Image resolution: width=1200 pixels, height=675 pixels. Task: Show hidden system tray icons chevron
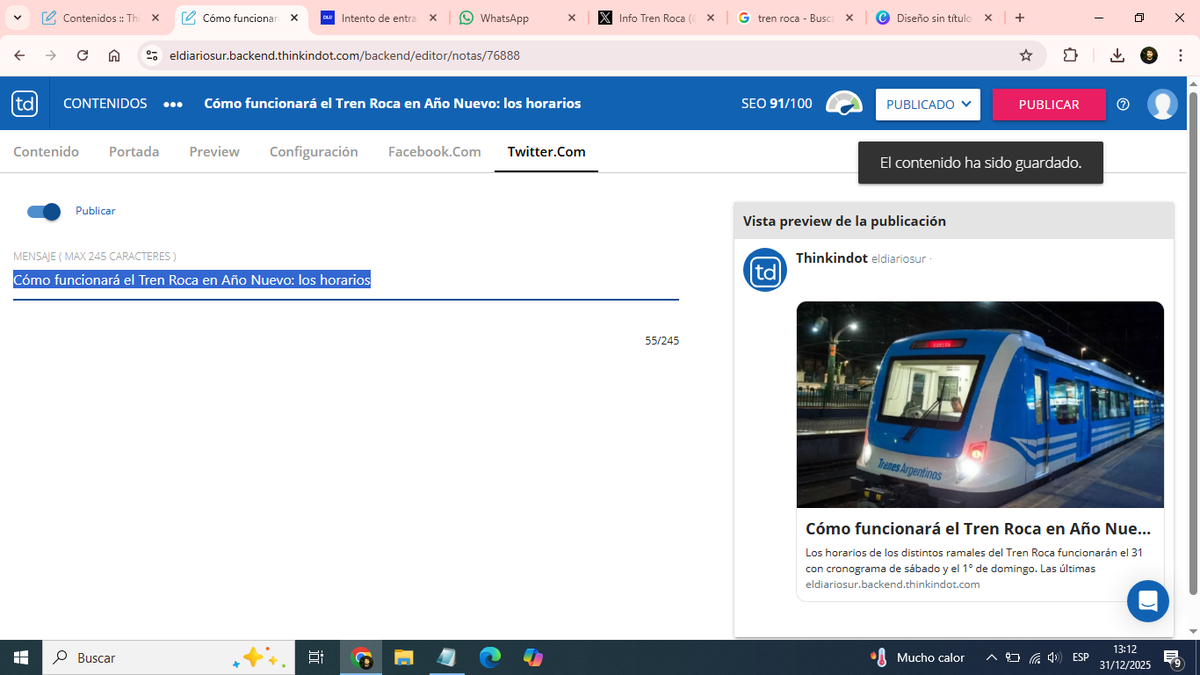pos(991,658)
